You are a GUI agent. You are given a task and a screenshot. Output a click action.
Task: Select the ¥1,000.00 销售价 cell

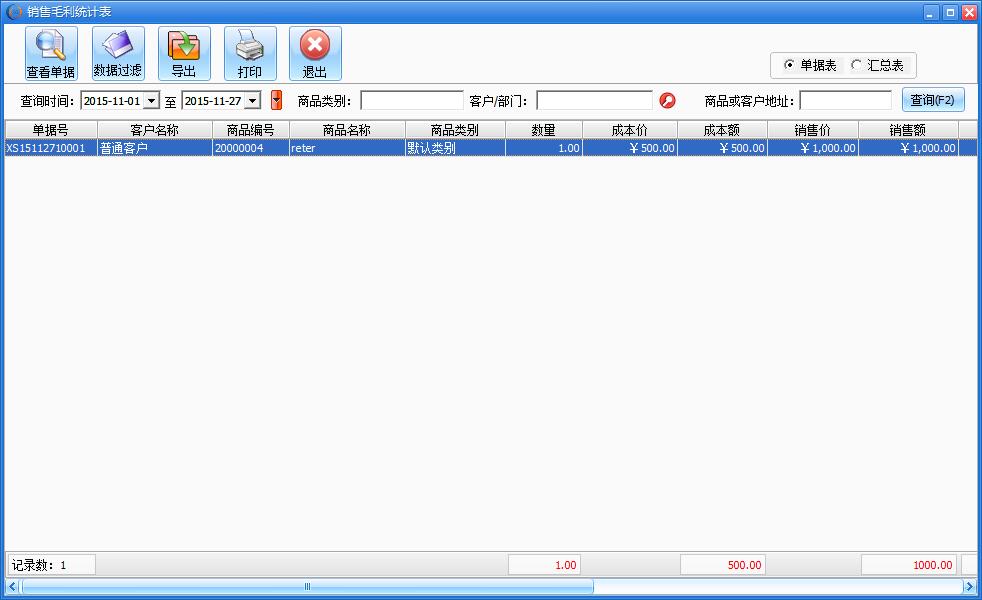point(813,148)
